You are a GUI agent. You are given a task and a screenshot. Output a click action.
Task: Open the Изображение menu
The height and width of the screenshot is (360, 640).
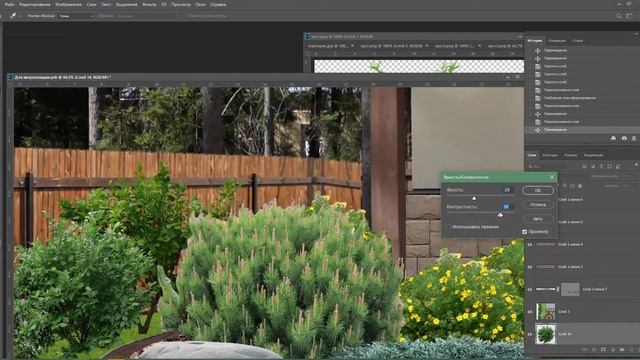(x=68, y=4)
